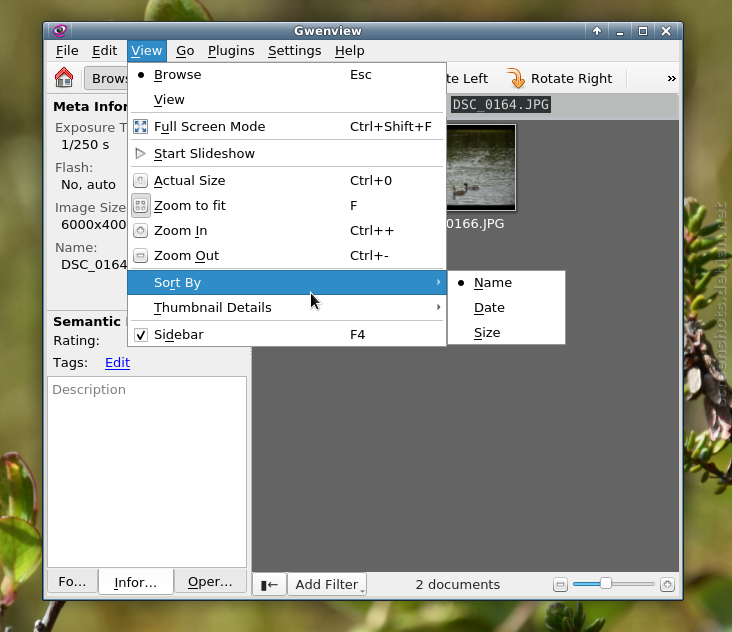Click the Rotate Right toolbar button

pos(559,78)
